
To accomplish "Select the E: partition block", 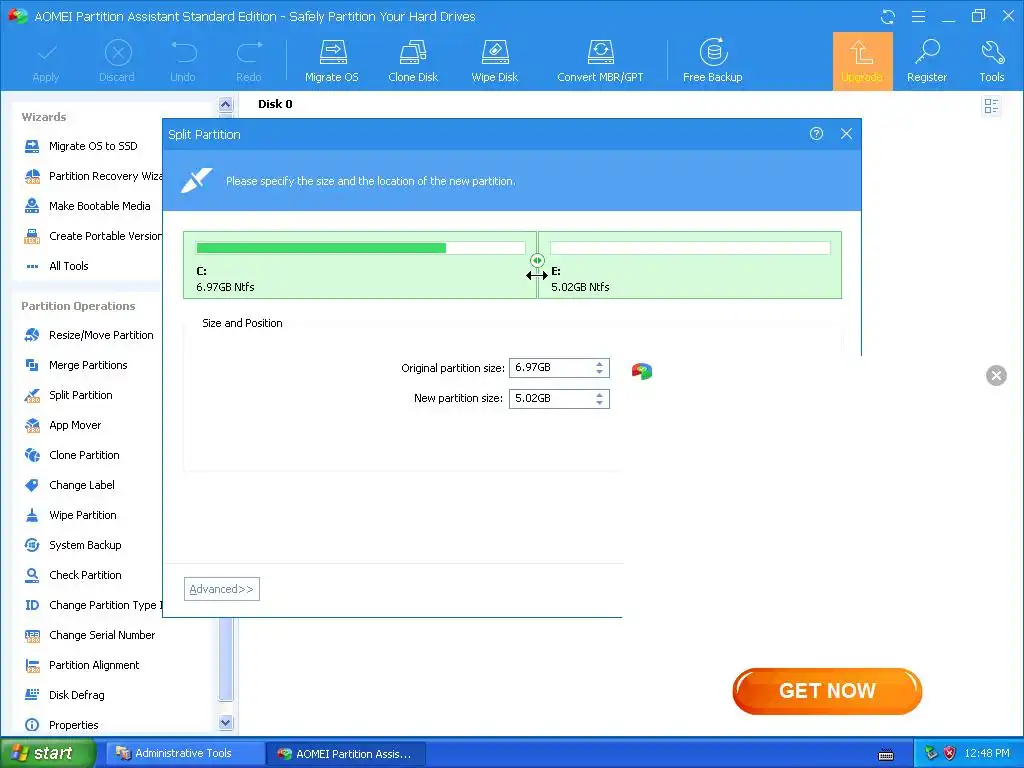I will point(690,265).
